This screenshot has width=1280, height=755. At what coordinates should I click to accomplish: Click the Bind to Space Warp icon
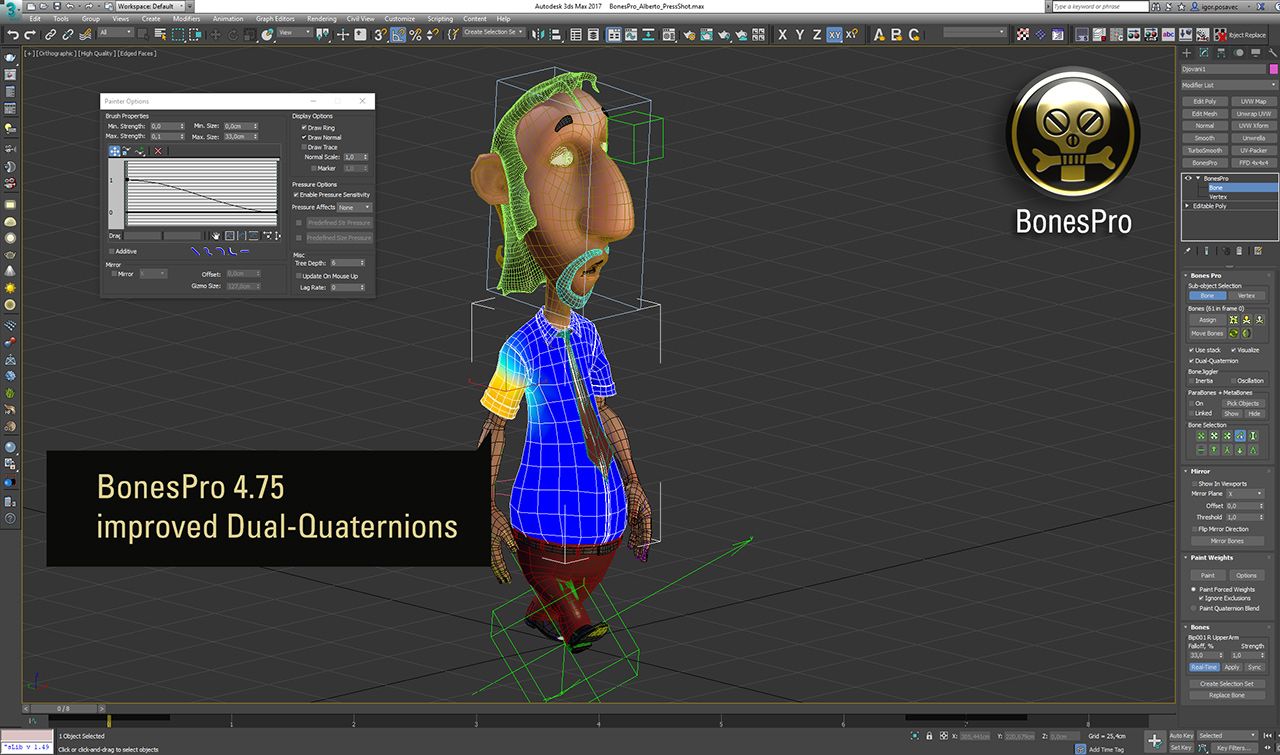pyautogui.click(x=84, y=34)
